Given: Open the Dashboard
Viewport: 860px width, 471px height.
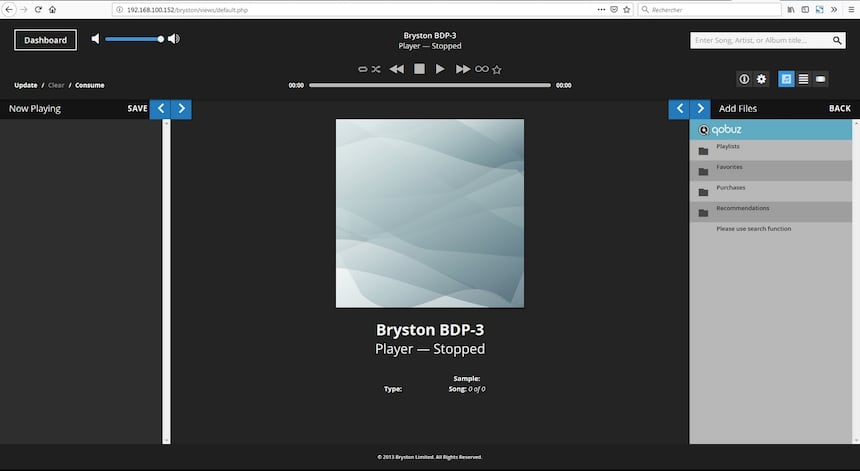Looking at the screenshot, I should [45, 40].
